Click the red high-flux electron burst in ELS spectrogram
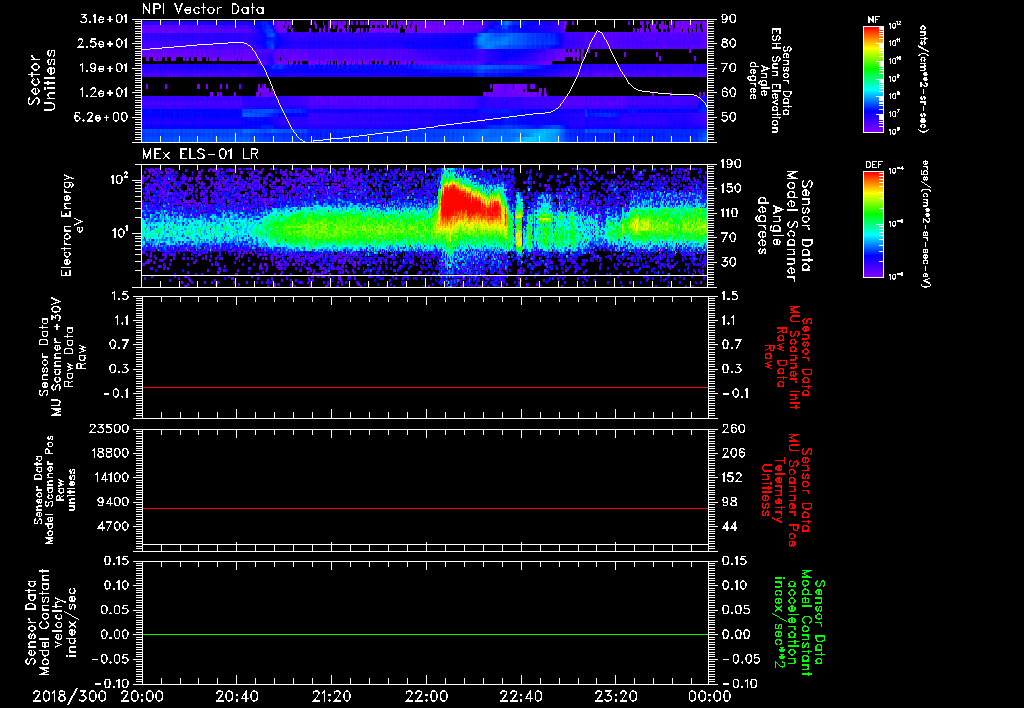 [x=470, y=204]
